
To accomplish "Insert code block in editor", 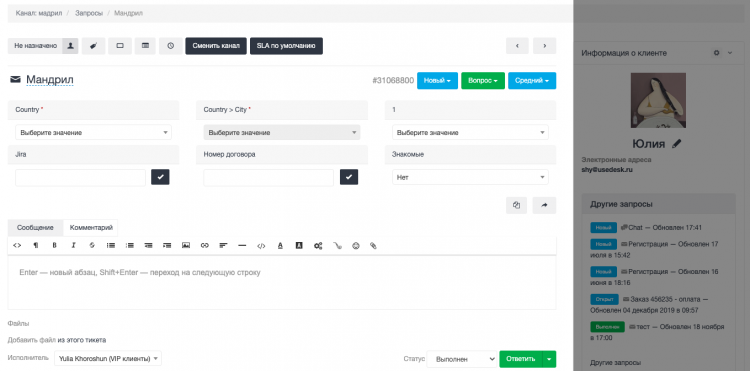I will pyautogui.click(x=261, y=246).
